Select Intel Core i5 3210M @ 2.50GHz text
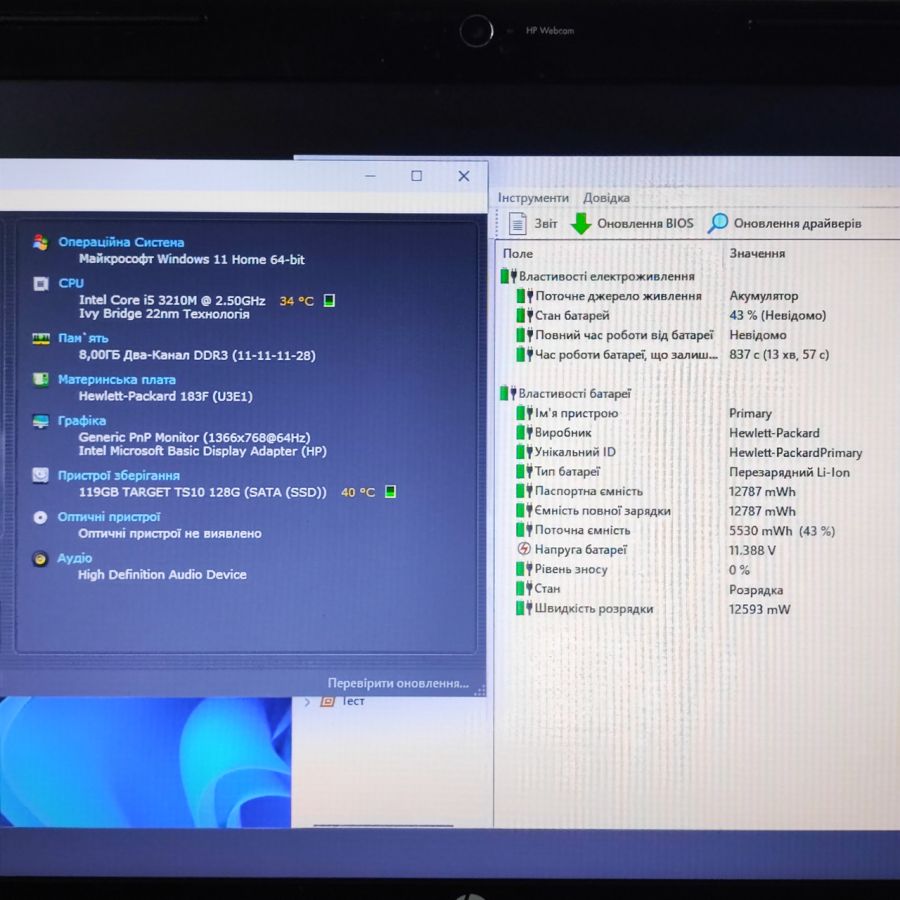 pyautogui.click(x=172, y=300)
